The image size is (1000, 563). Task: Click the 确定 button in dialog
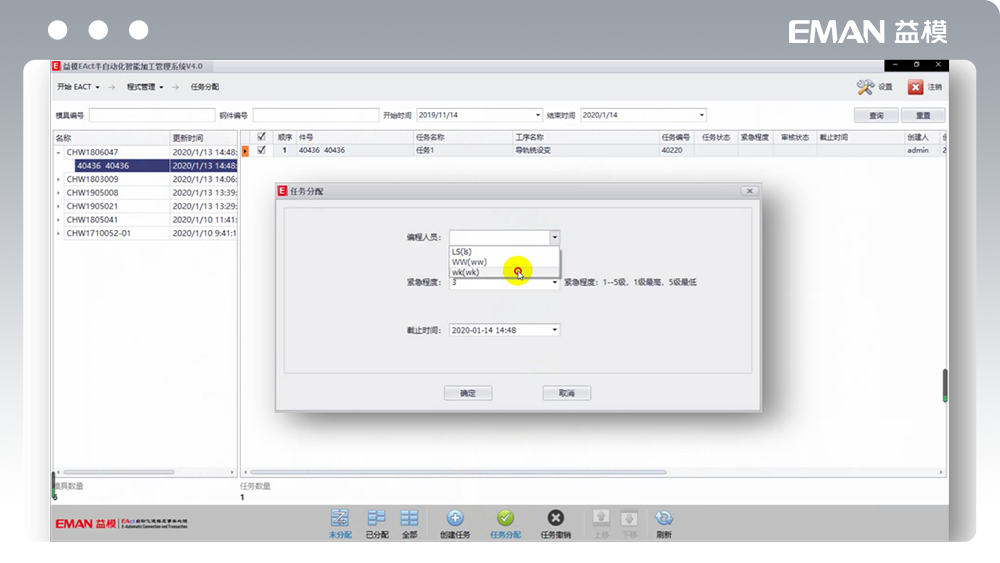click(468, 393)
